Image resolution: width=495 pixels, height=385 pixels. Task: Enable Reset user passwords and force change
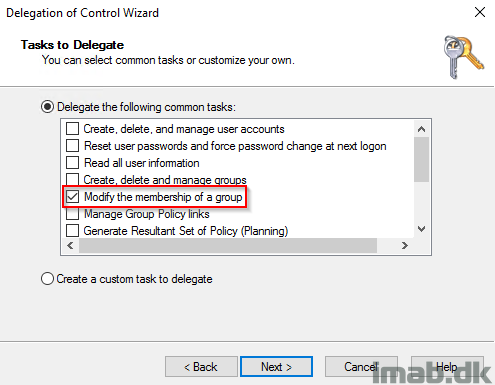click(72, 146)
